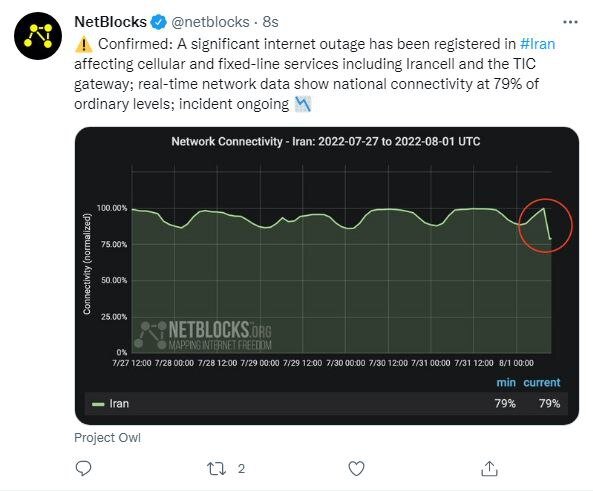Click the retweet count 2

(x=241, y=469)
